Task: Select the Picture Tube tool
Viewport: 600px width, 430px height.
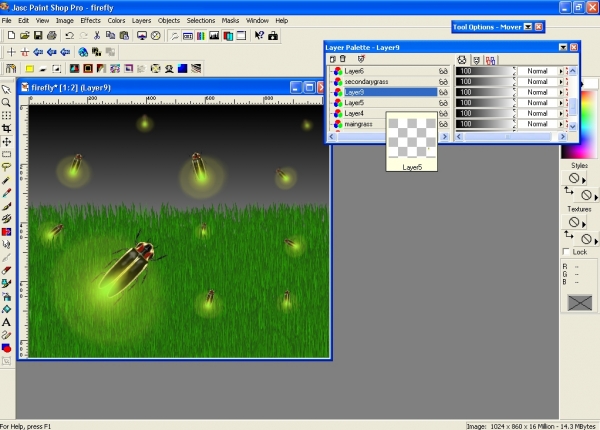Action: click(x=6, y=283)
